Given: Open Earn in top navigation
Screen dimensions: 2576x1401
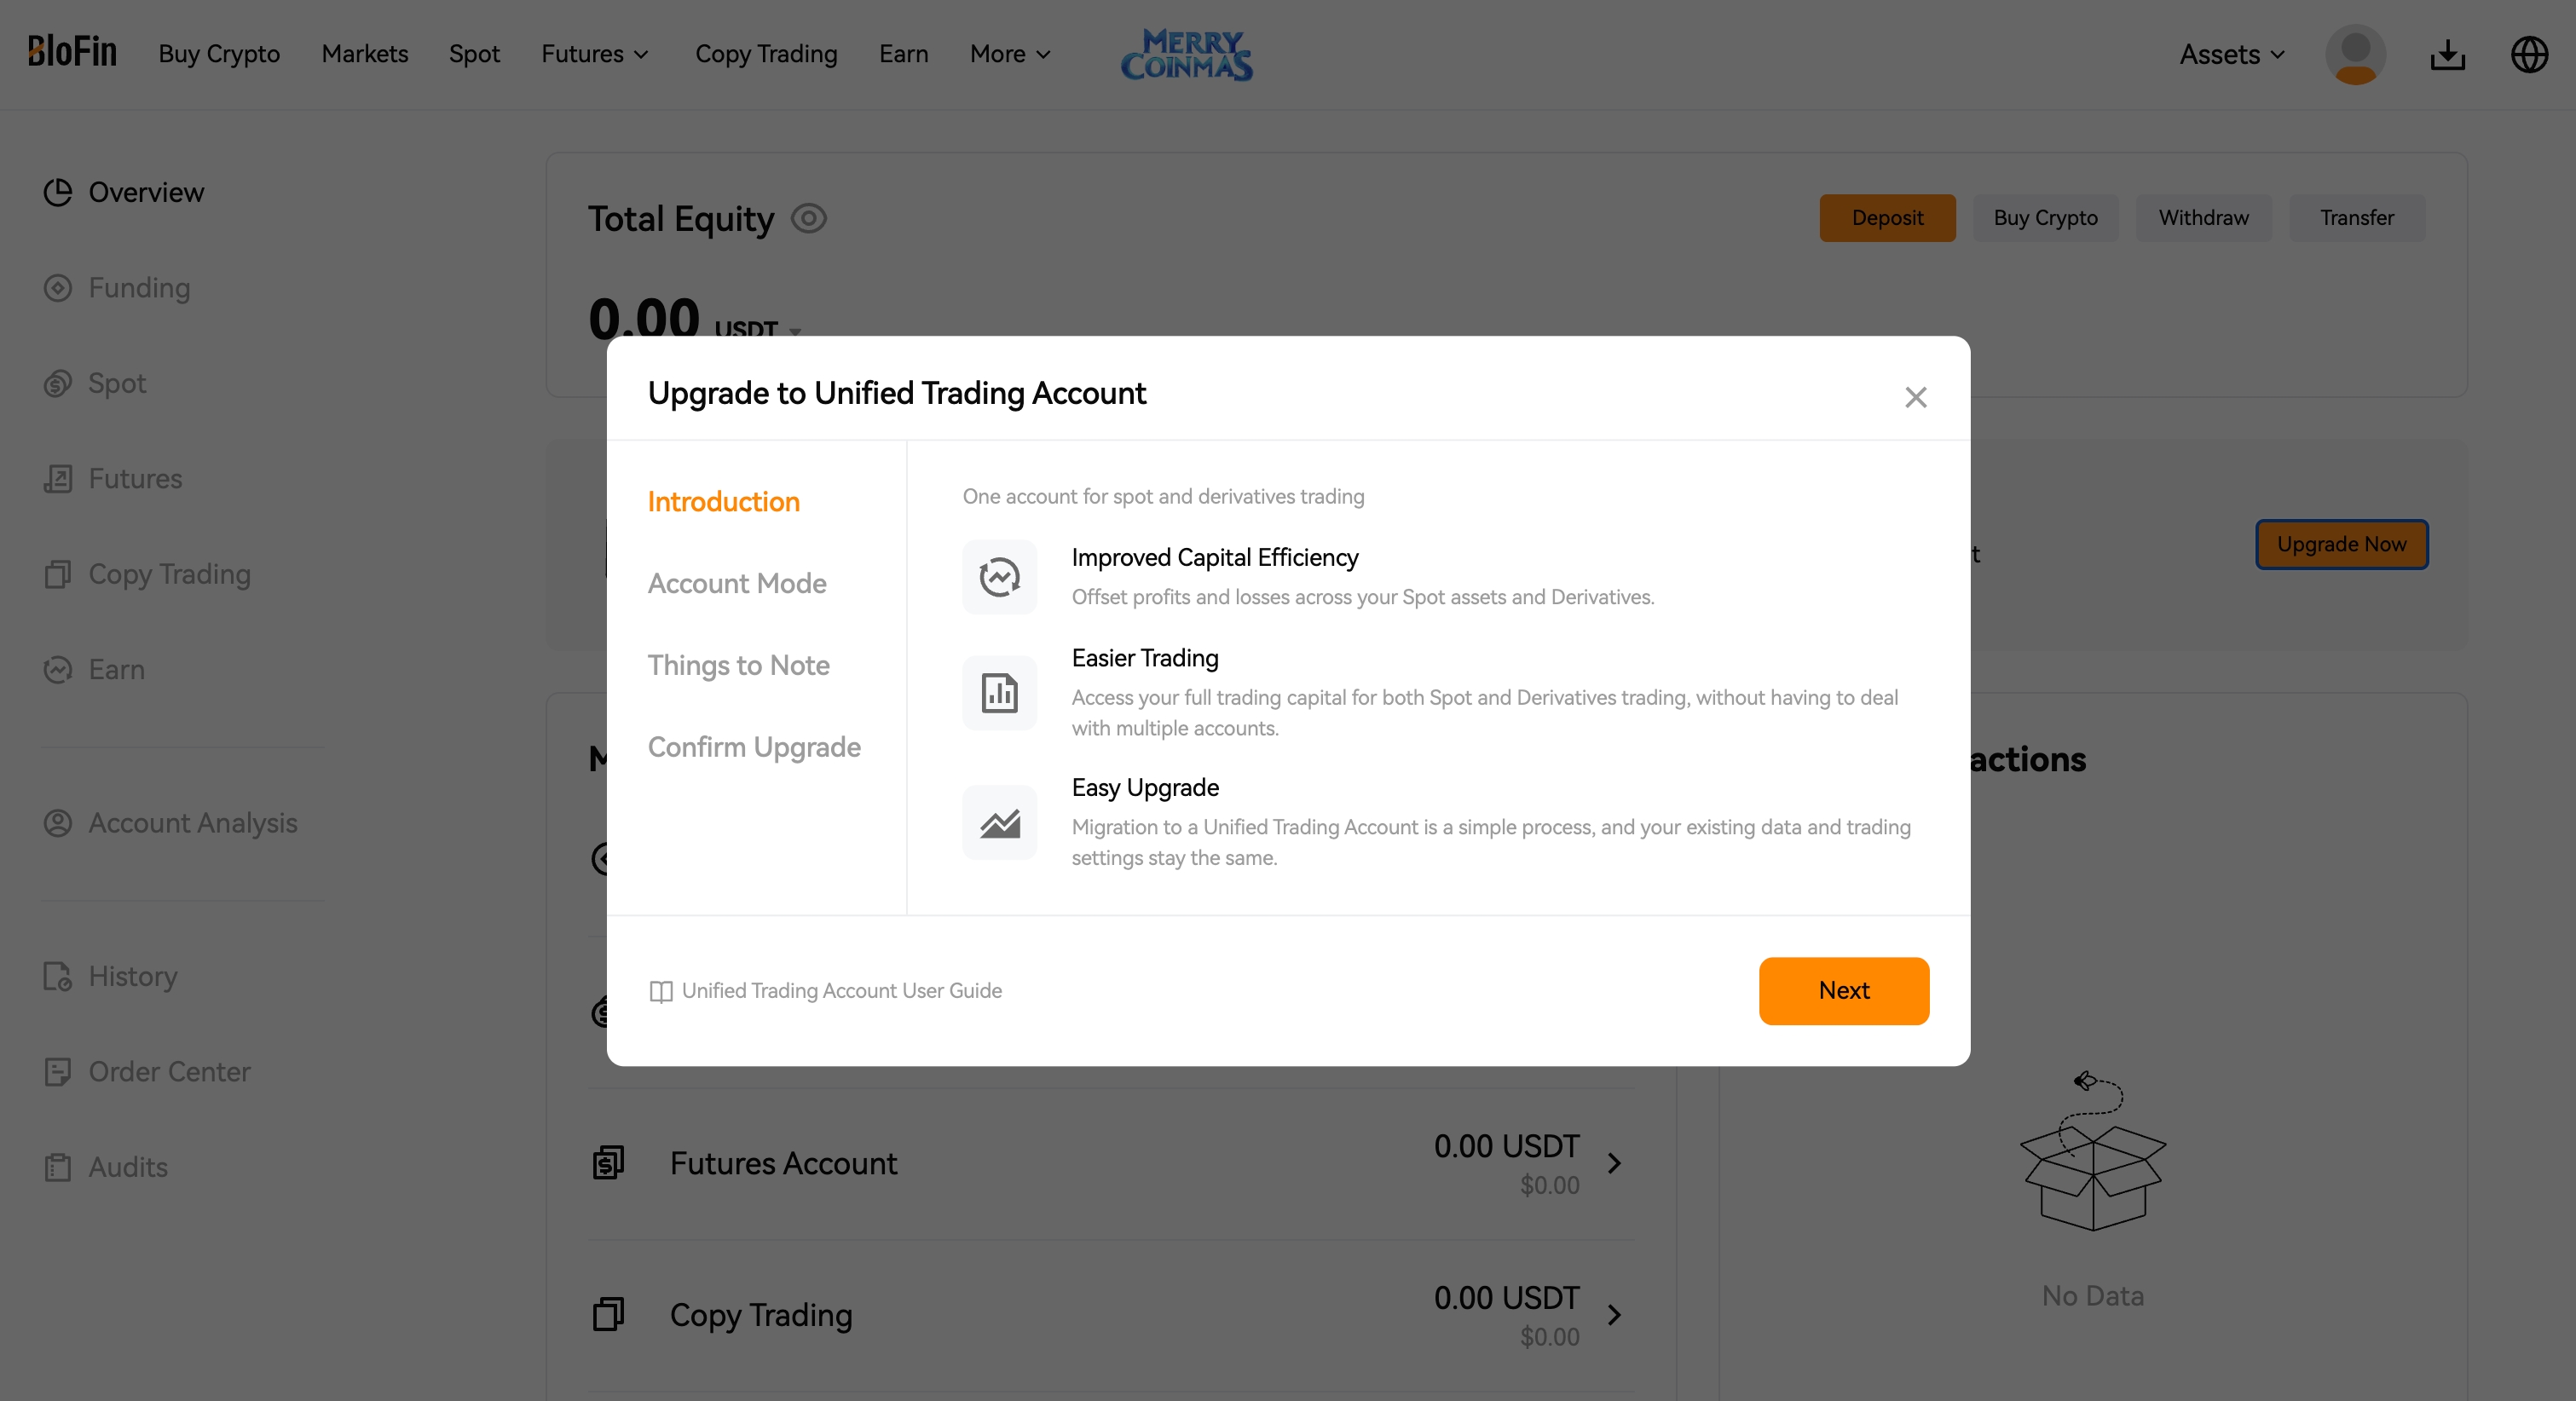Looking at the screenshot, I should [903, 54].
